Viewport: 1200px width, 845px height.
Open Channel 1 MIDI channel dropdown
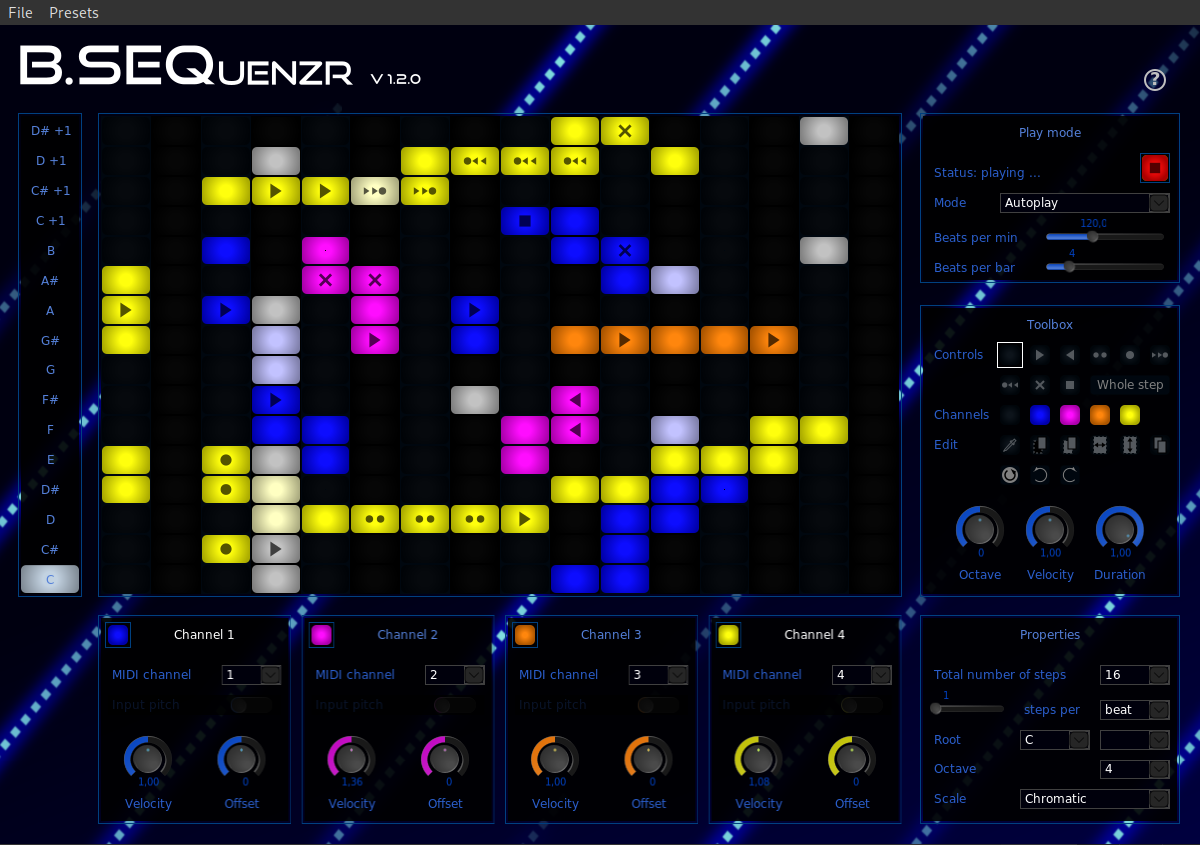[251, 675]
